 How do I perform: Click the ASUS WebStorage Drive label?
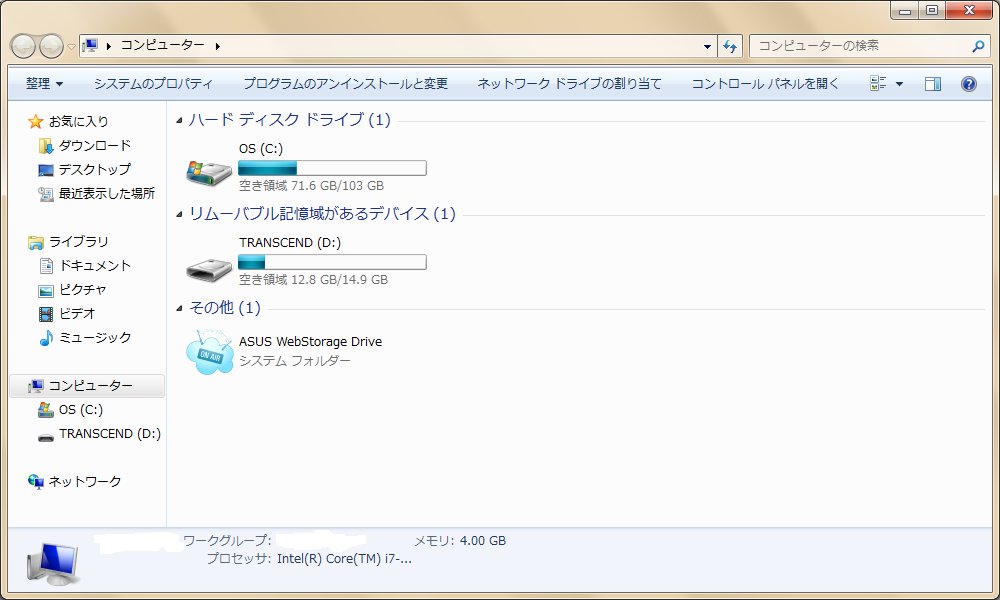point(311,342)
